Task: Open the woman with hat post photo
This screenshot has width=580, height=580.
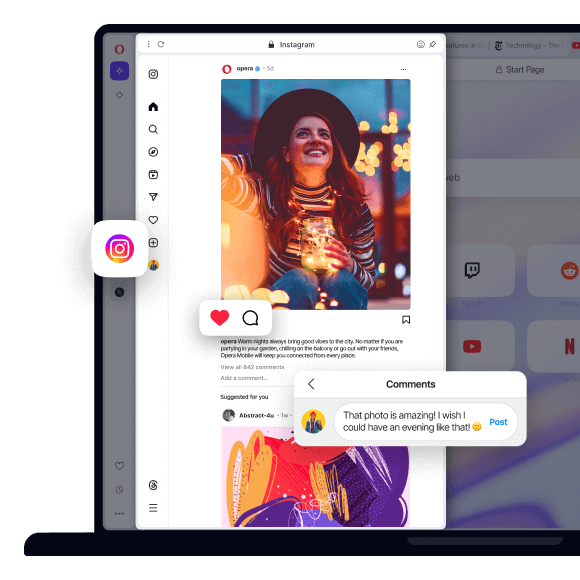Action: 316,194
